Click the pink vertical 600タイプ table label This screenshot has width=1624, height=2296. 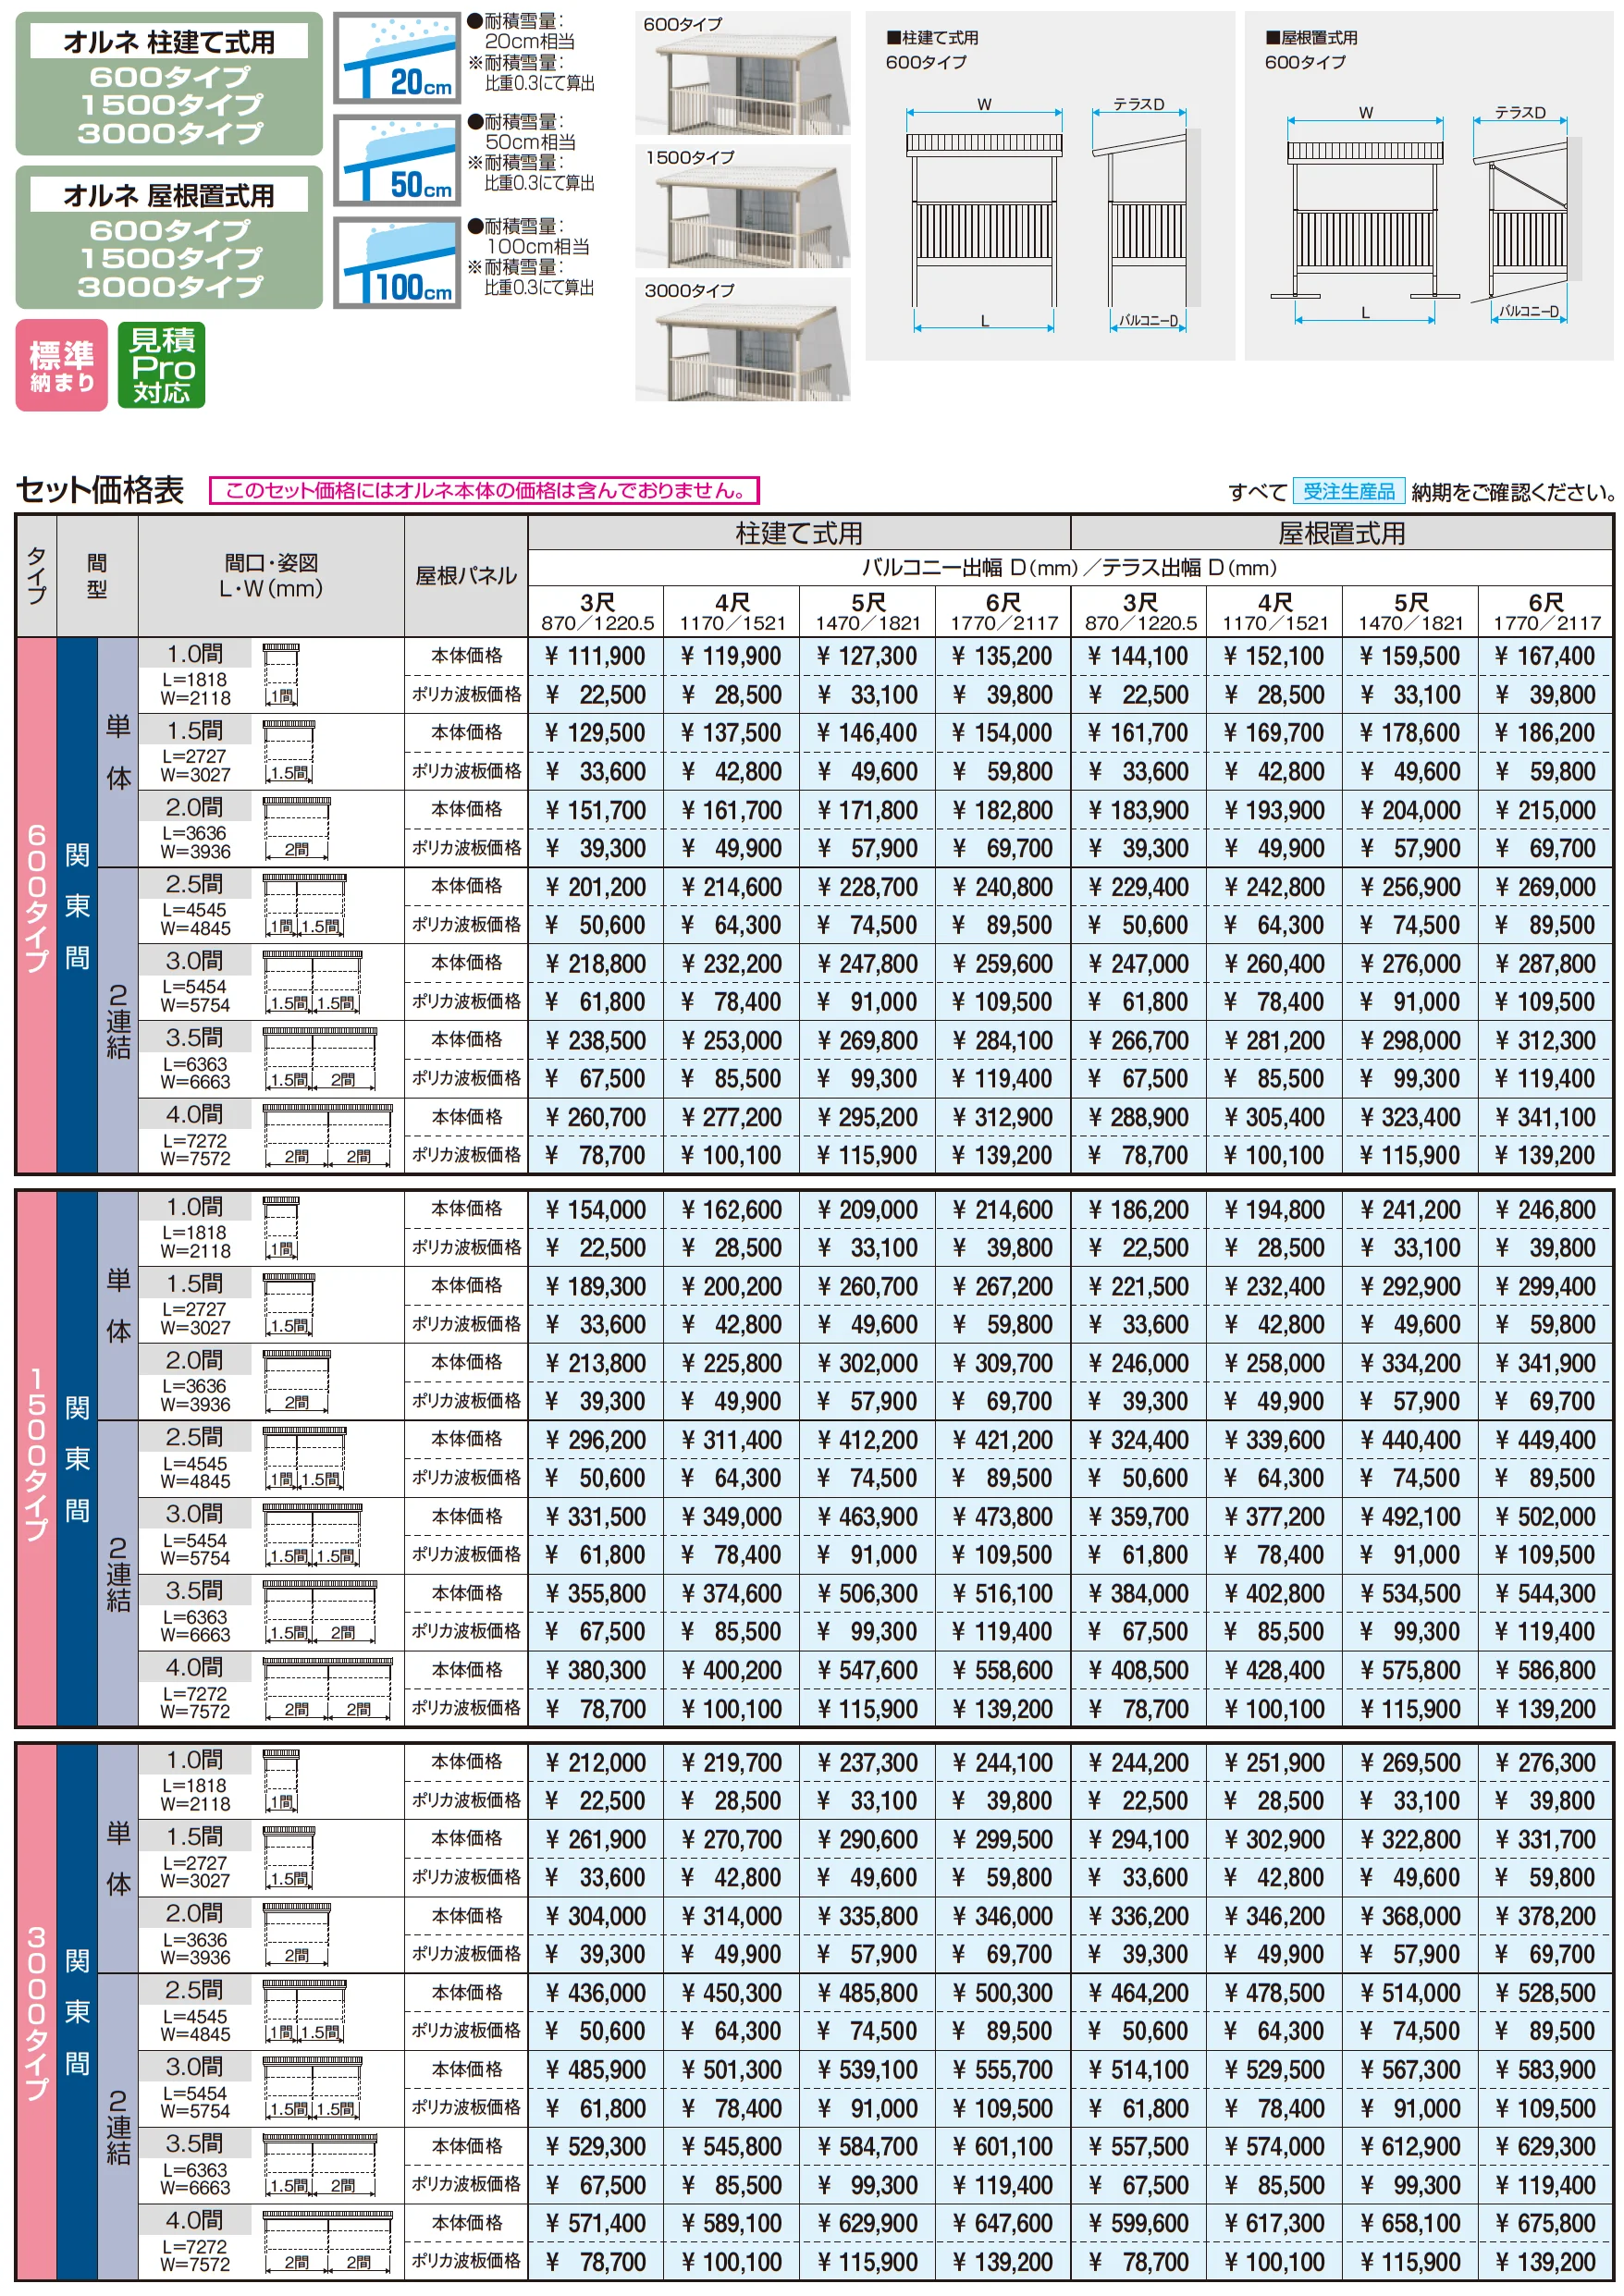tap(36, 904)
